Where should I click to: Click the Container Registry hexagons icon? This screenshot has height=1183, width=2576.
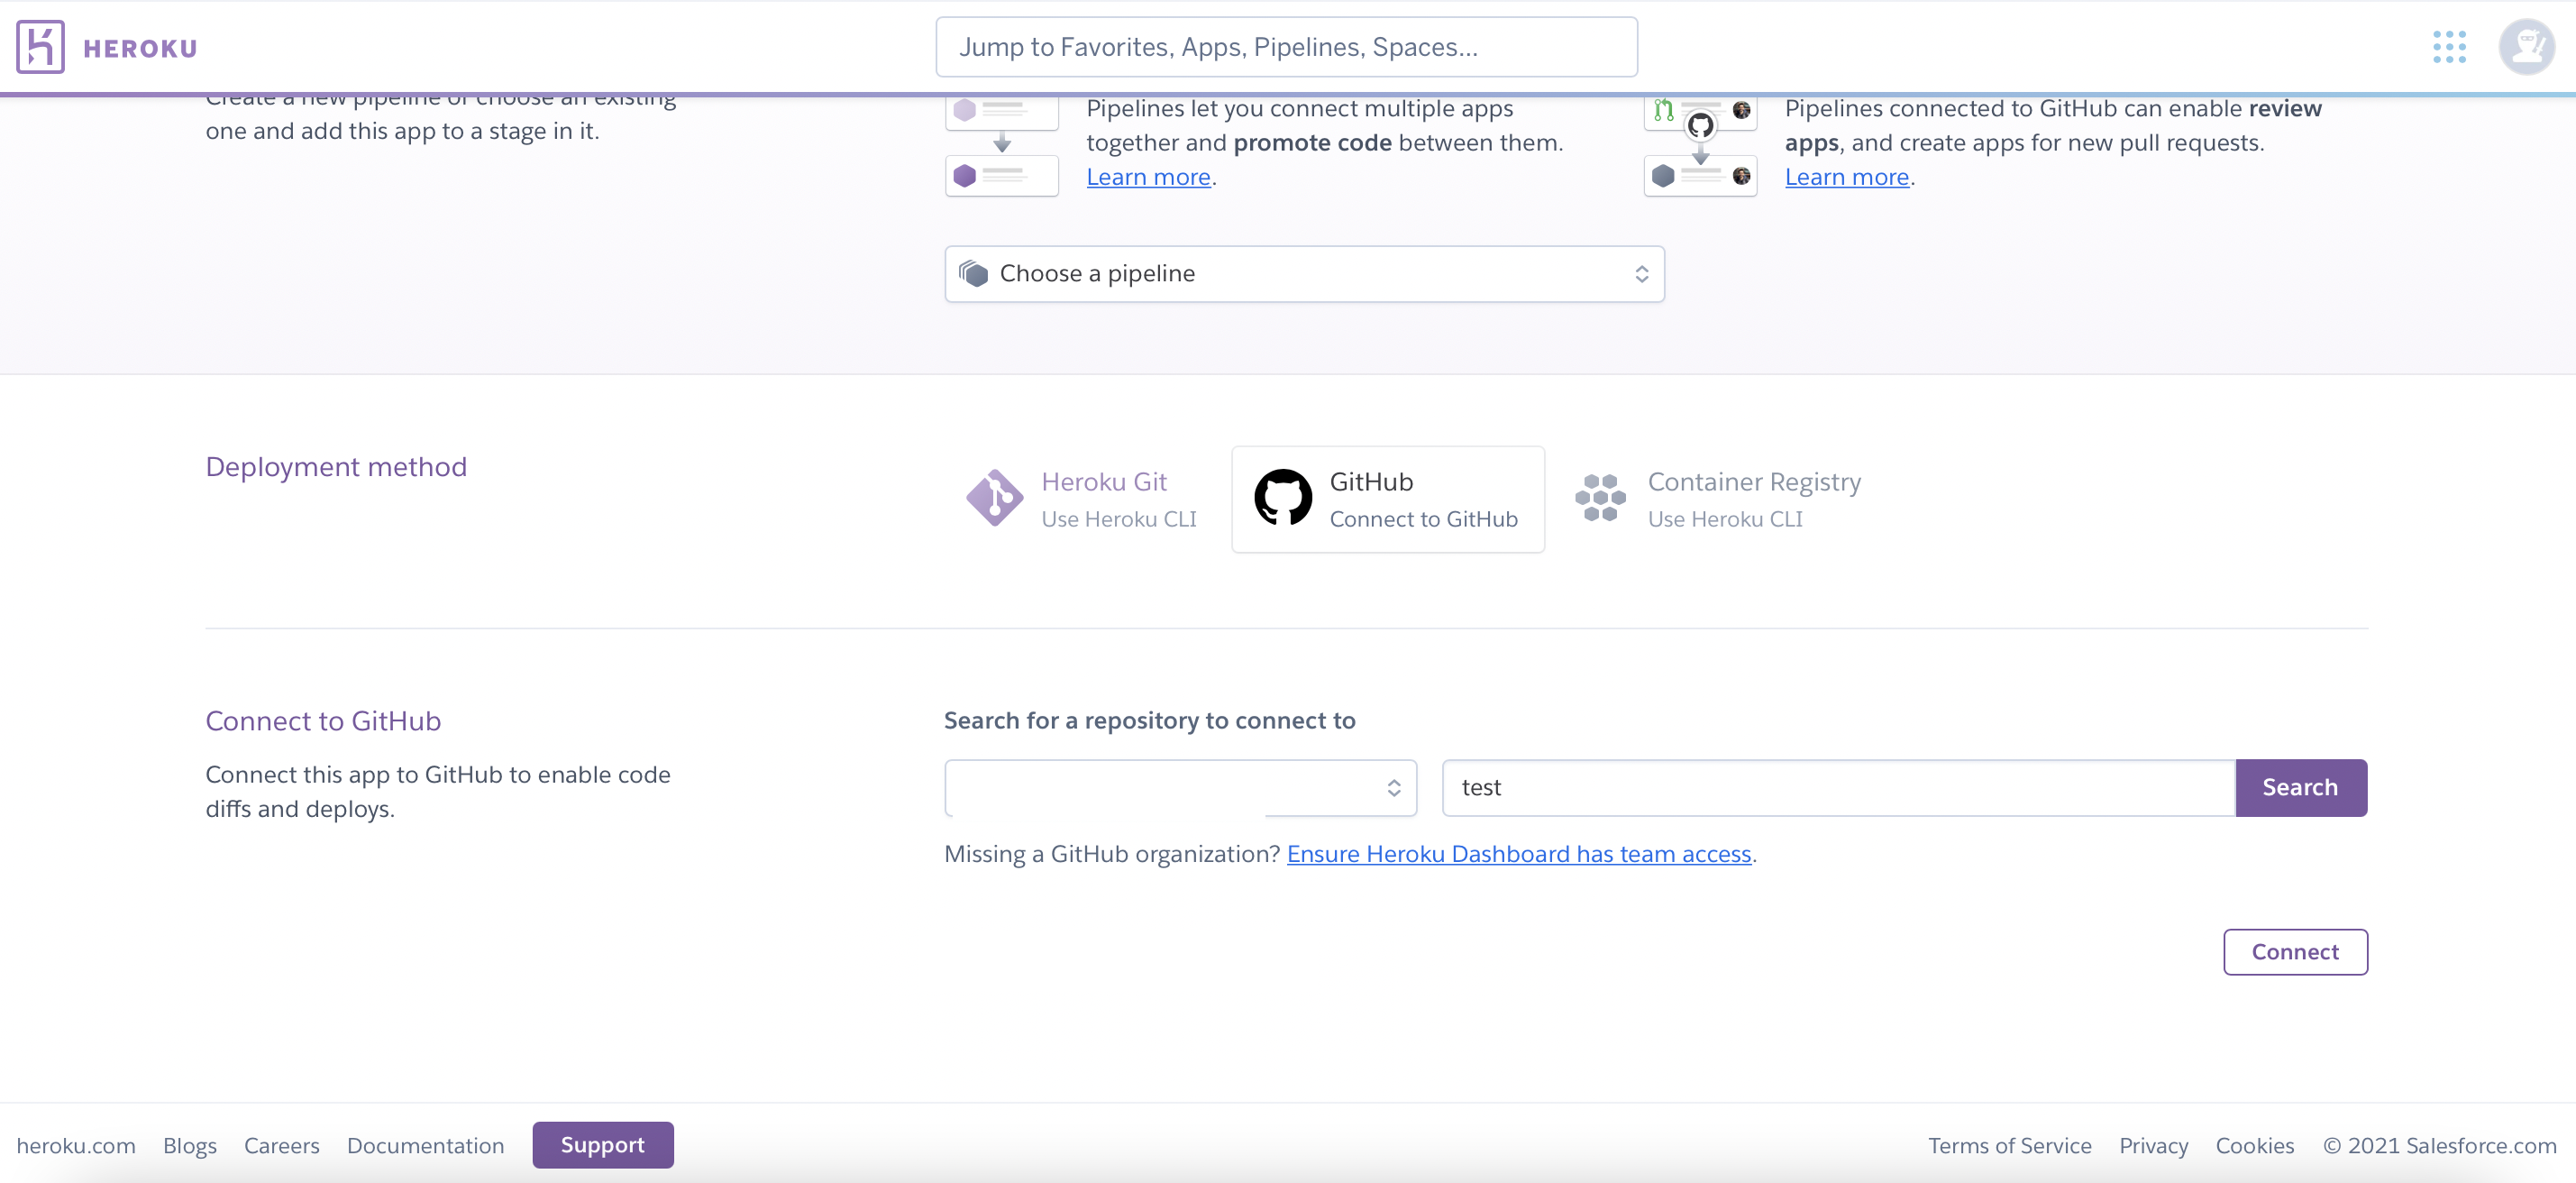click(x=1600, y=497)
